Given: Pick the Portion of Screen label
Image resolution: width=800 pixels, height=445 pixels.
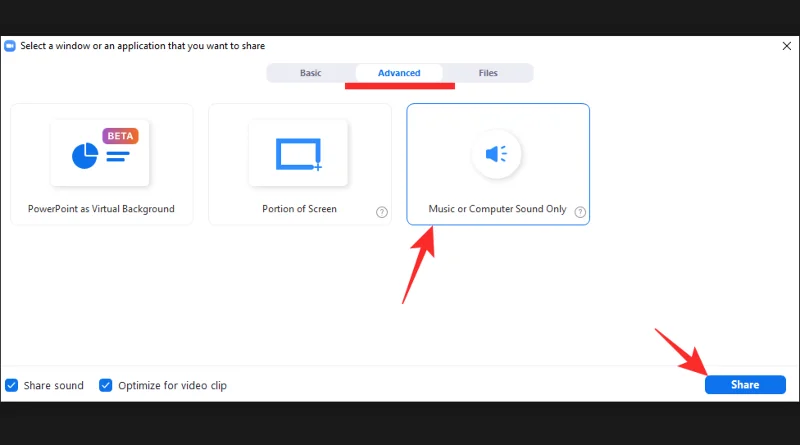Looking at the screenshot, I should coord(298,209).
